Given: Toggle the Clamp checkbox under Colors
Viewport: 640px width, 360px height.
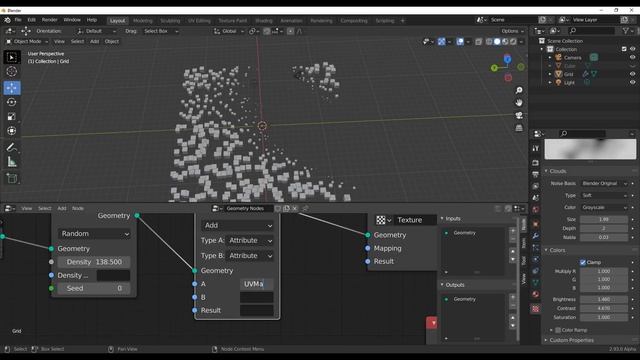Looking at the screenshot, I should 583,262.
